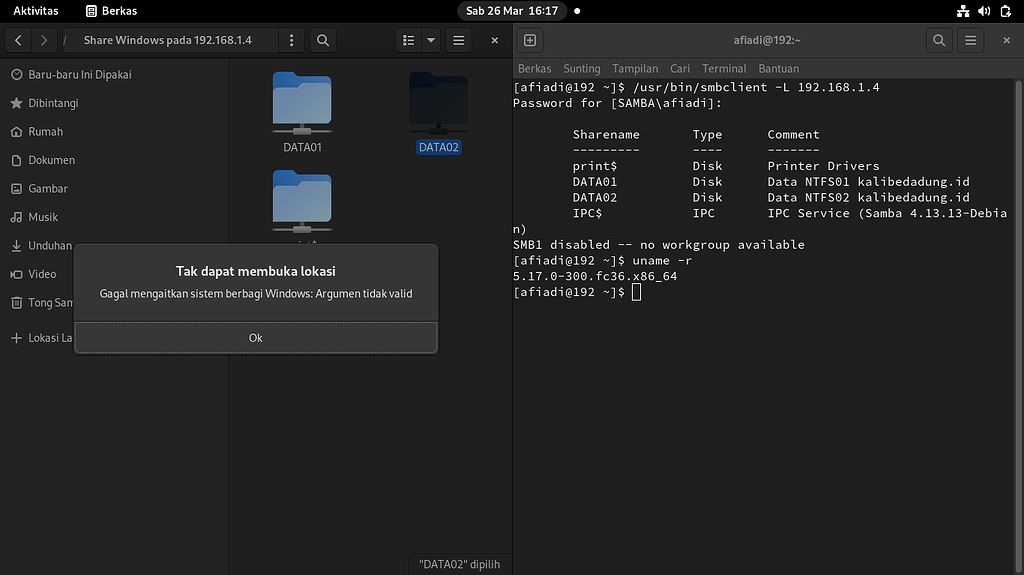This screenshot has height=575, width=1024.
Task: Open the clock calendar in top bar
Action: click(513, 11)
